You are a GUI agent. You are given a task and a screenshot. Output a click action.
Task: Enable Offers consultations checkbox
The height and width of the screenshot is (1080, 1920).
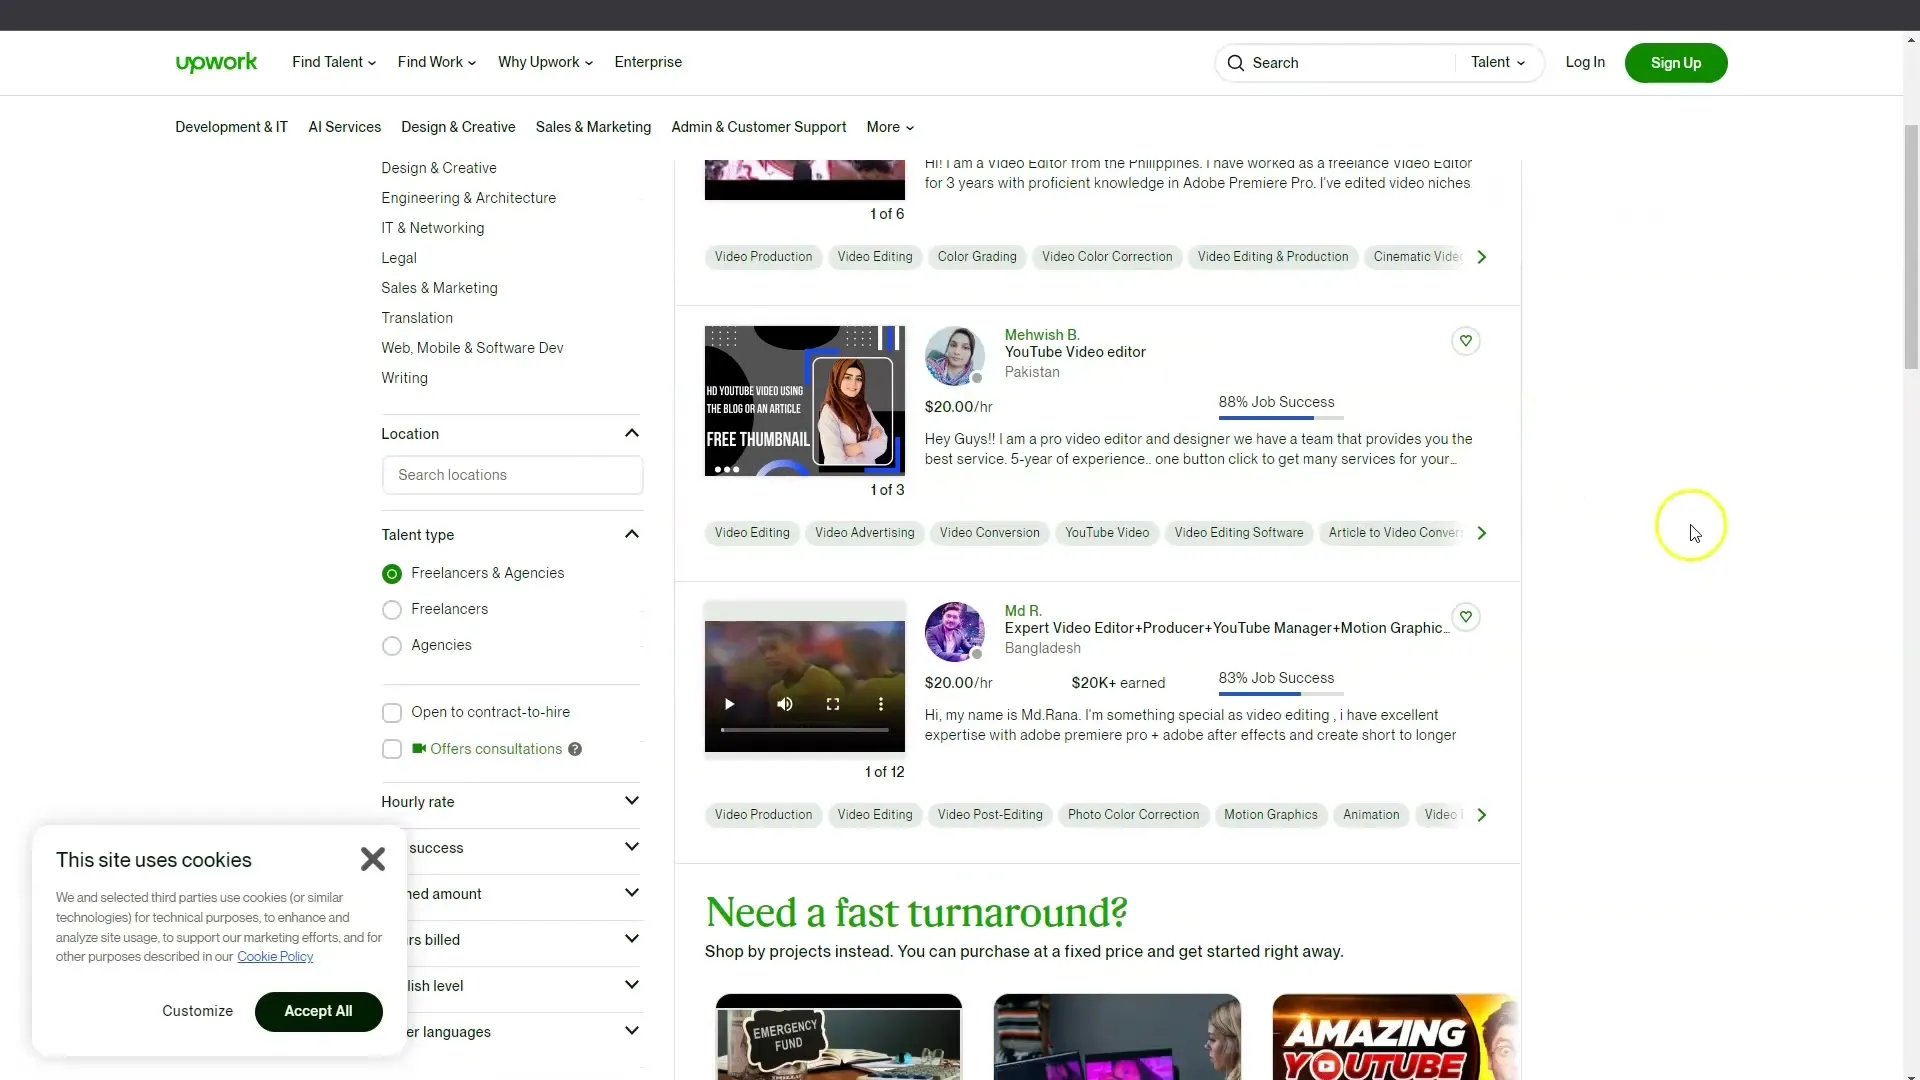point(392,748)
